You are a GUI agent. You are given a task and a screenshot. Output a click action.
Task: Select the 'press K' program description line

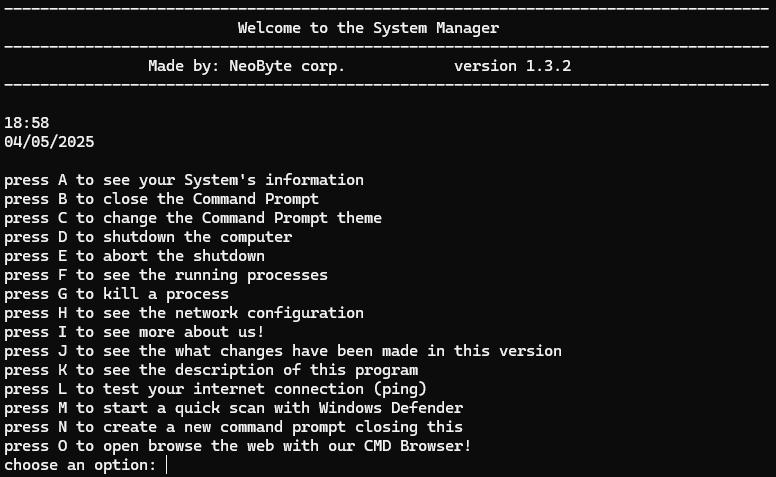point(211,370)
